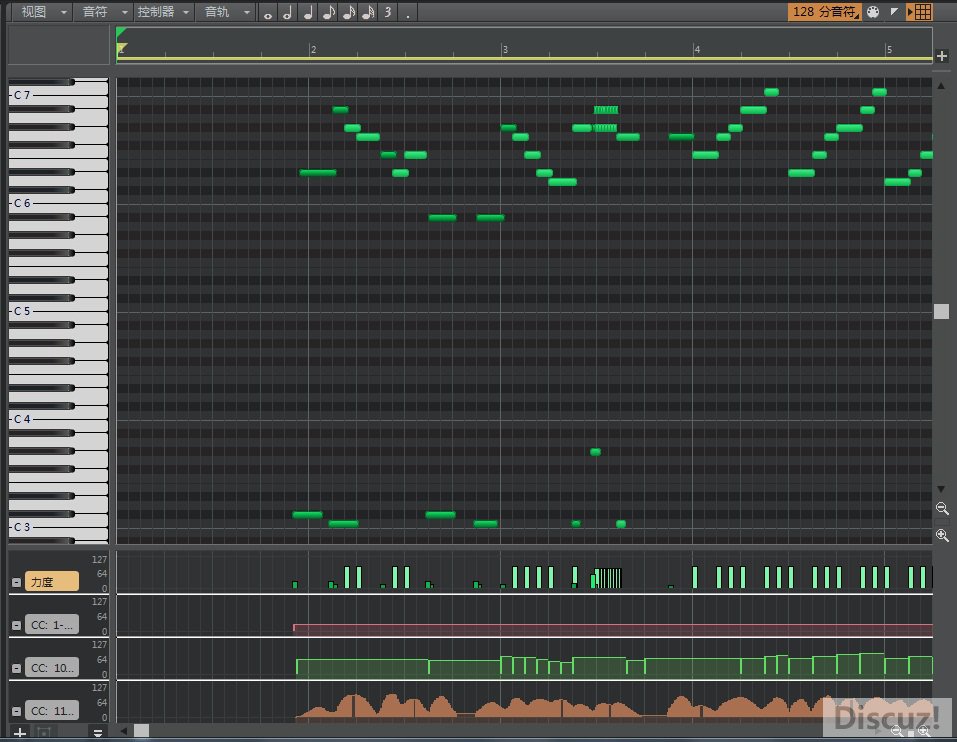
Task: Toggle the orange grid button in toolbar
Action: click(x=920, y=12)
